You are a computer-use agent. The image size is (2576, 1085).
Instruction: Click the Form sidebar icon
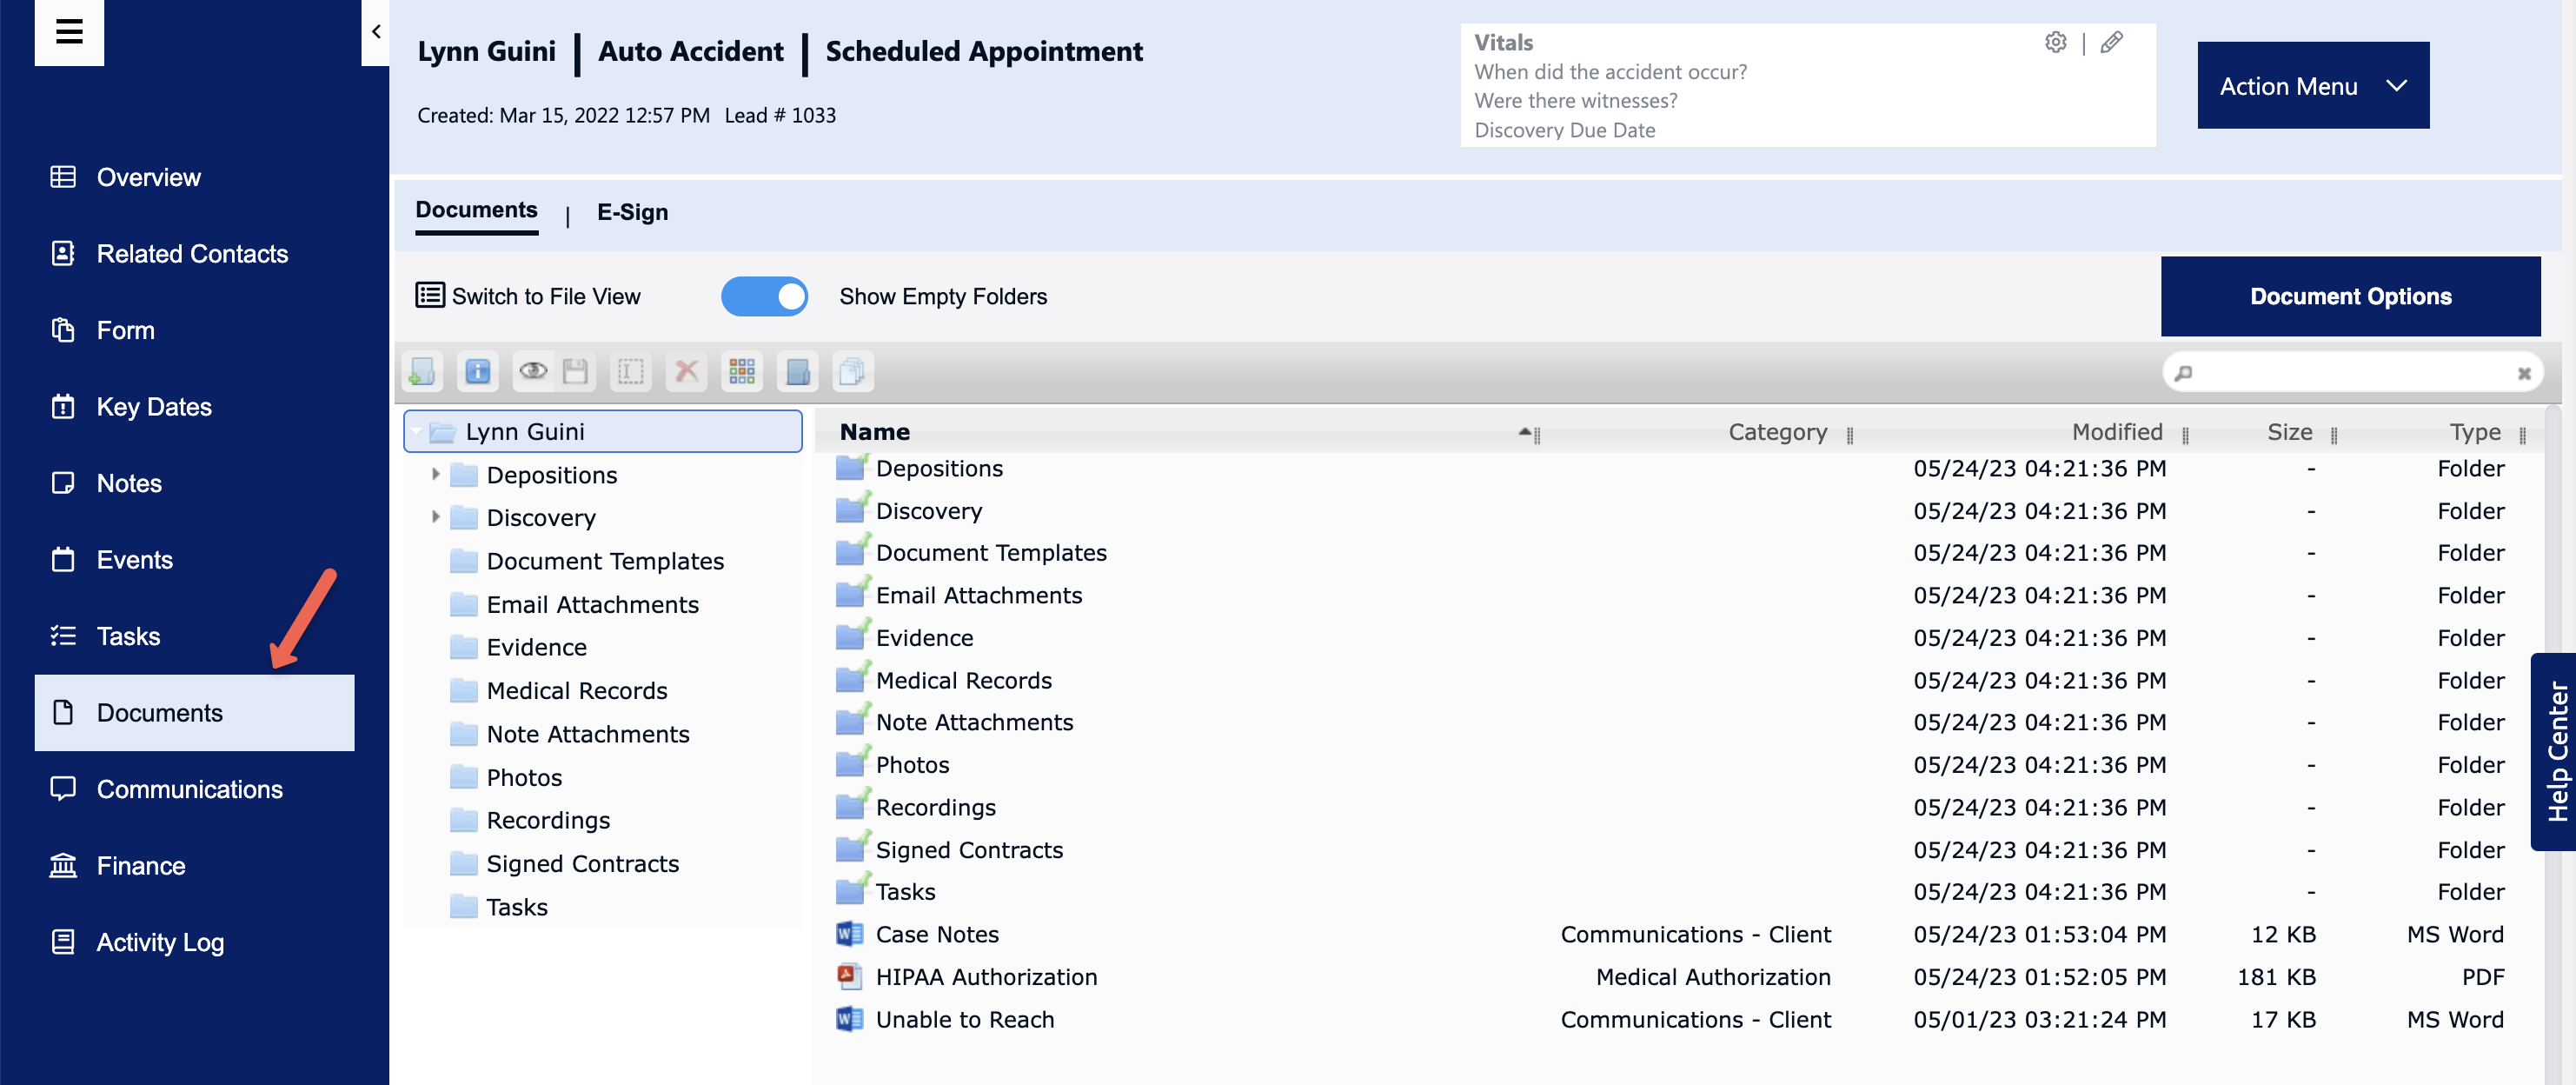coord(63,330)
